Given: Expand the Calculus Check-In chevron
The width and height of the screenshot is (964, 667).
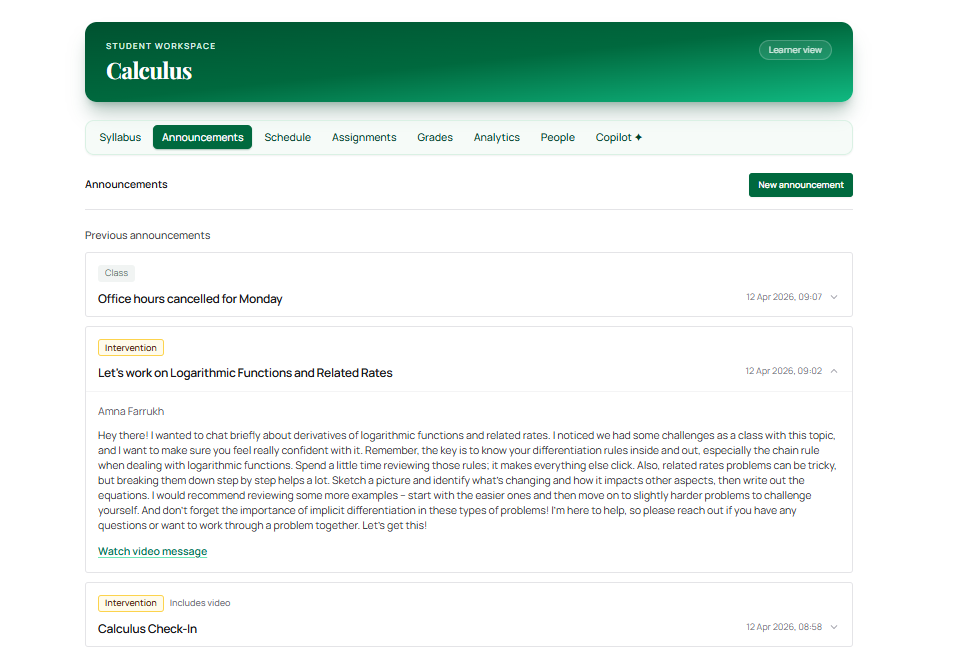Looking at the screenshot, I should [x=834, y=627].
